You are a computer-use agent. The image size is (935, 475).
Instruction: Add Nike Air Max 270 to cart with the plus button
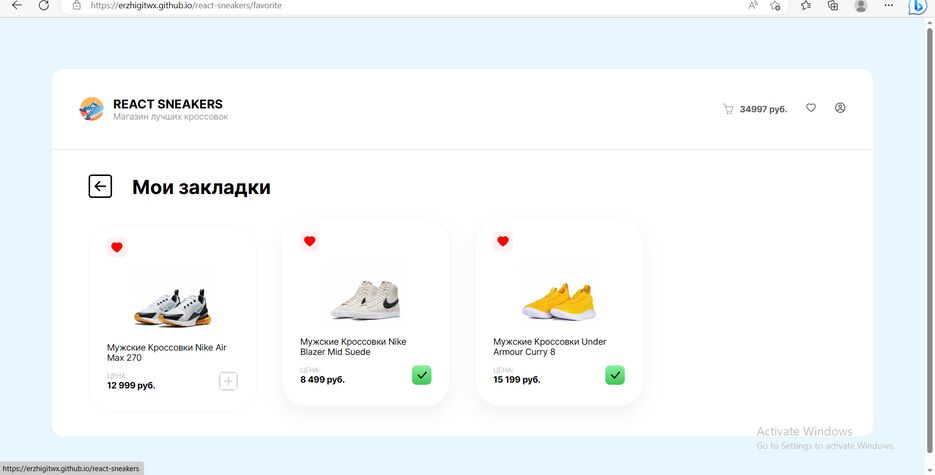(228, 381)
